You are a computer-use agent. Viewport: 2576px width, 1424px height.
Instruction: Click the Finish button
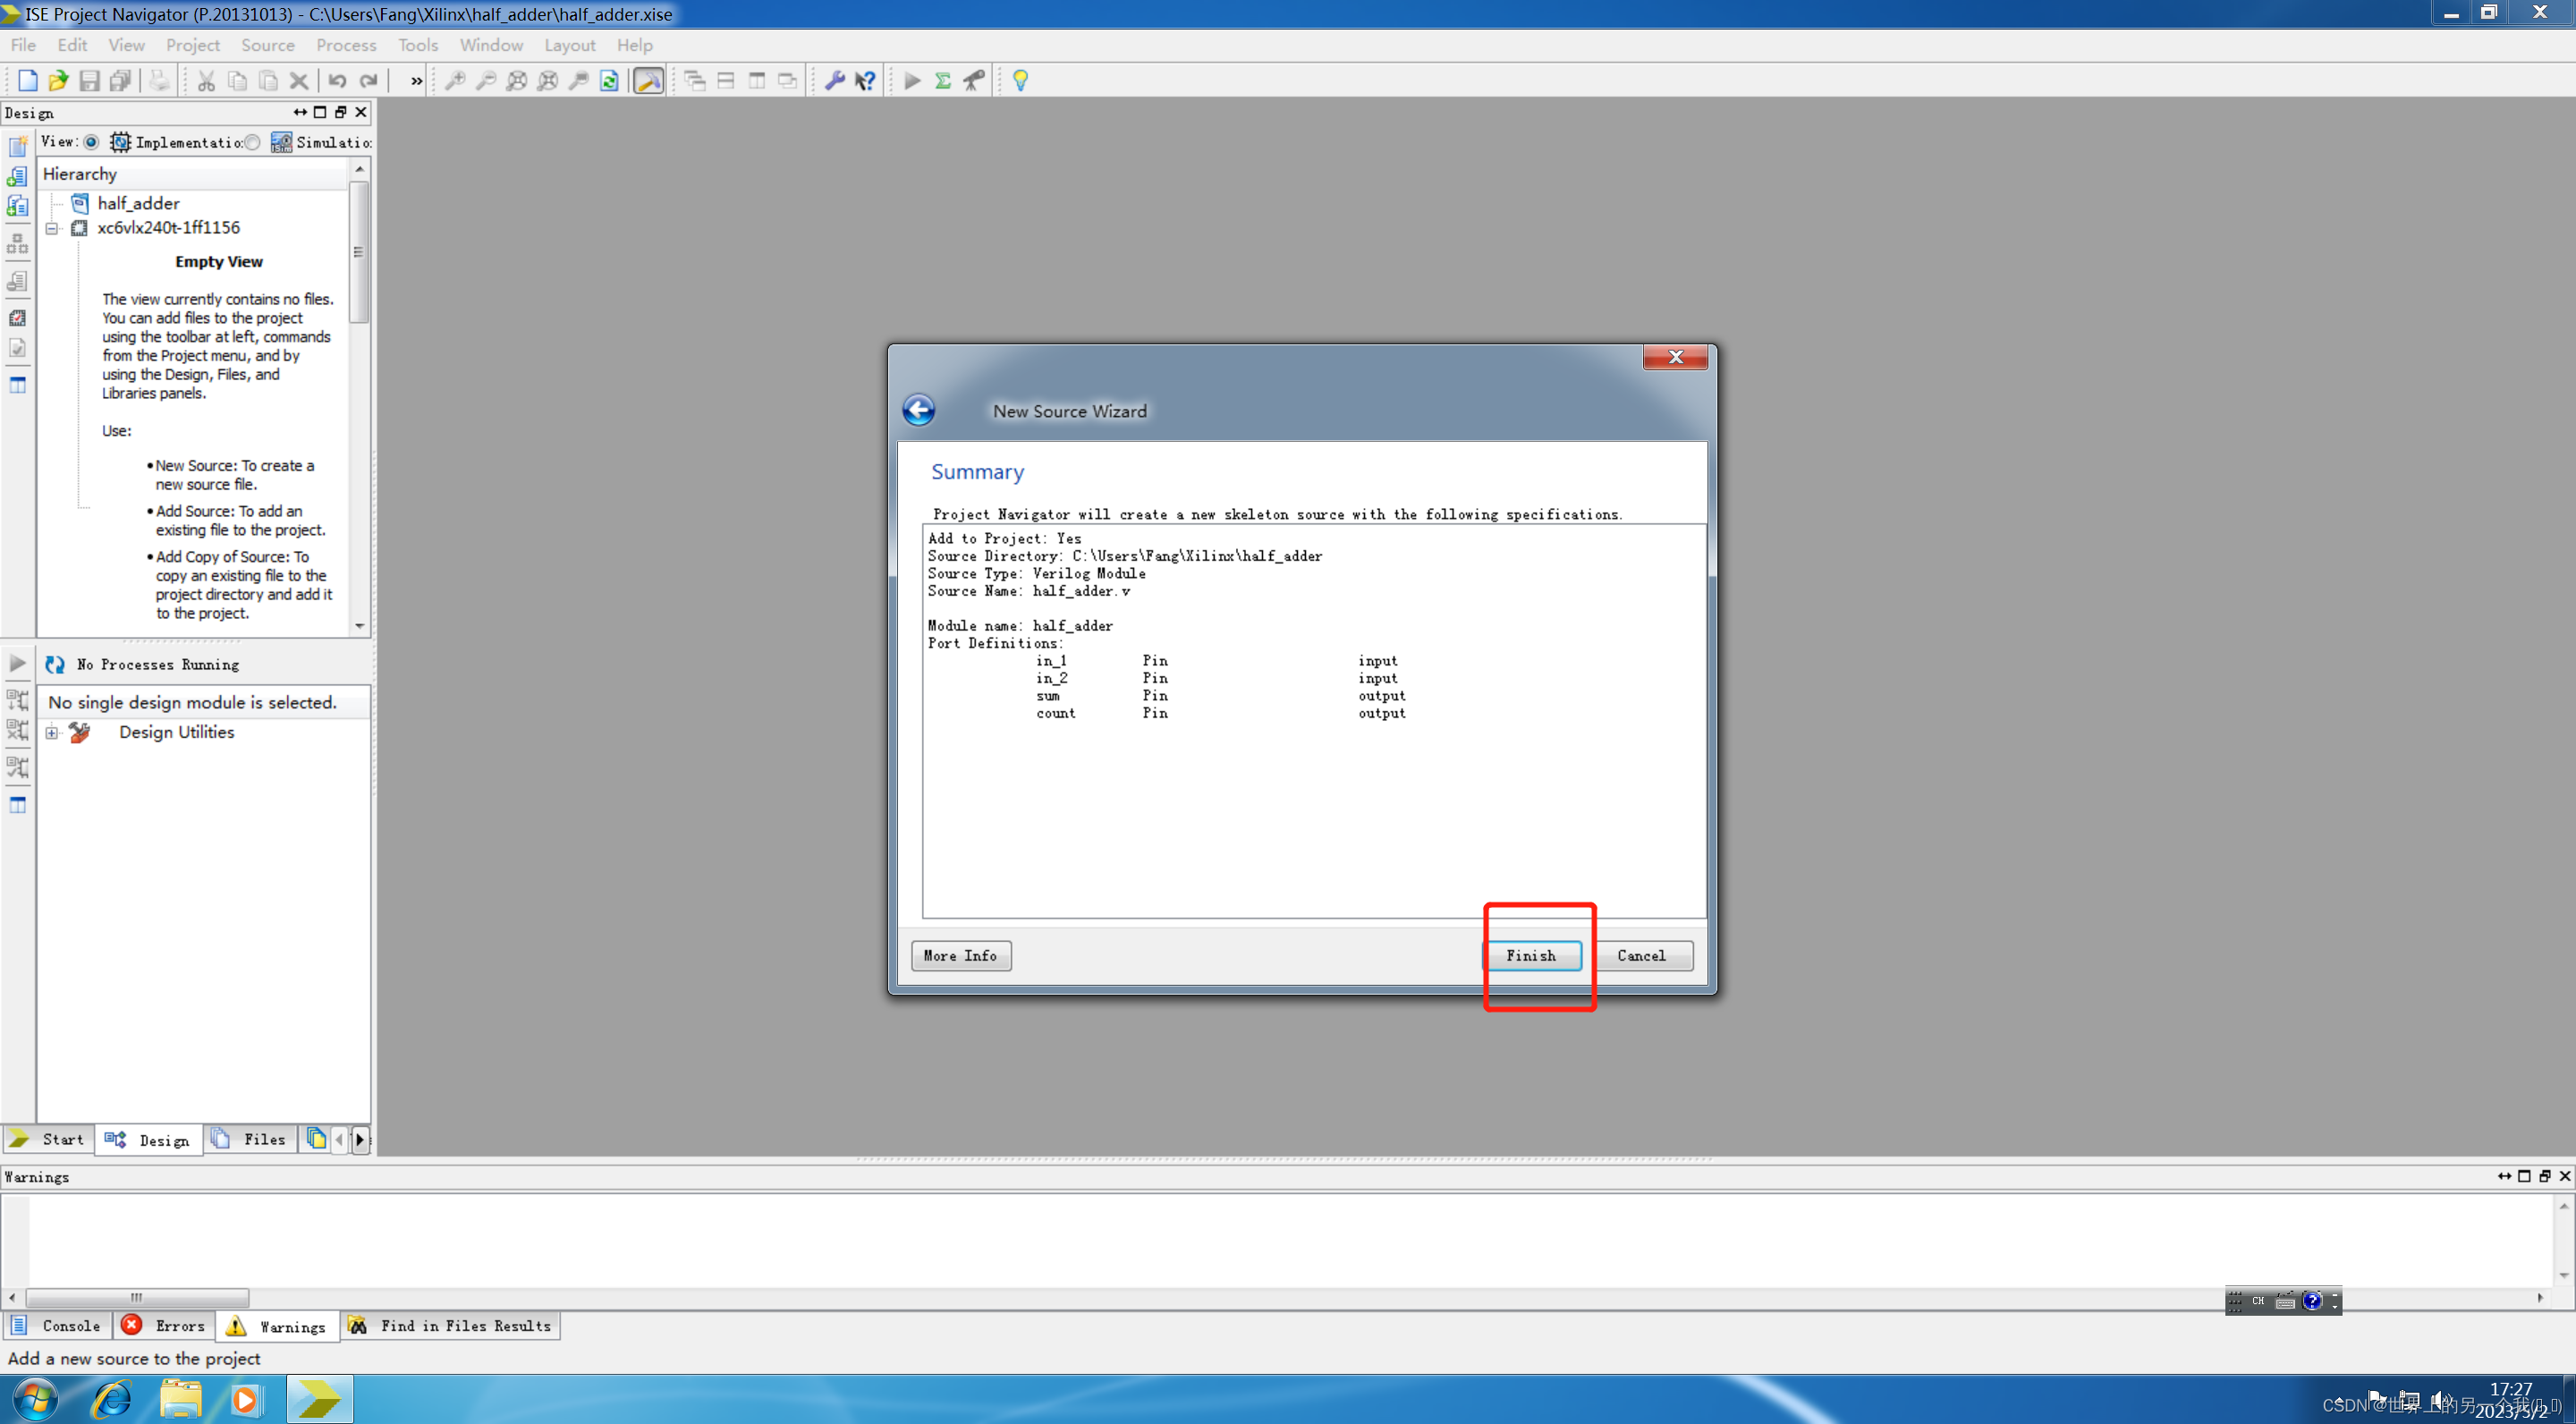1531,955
